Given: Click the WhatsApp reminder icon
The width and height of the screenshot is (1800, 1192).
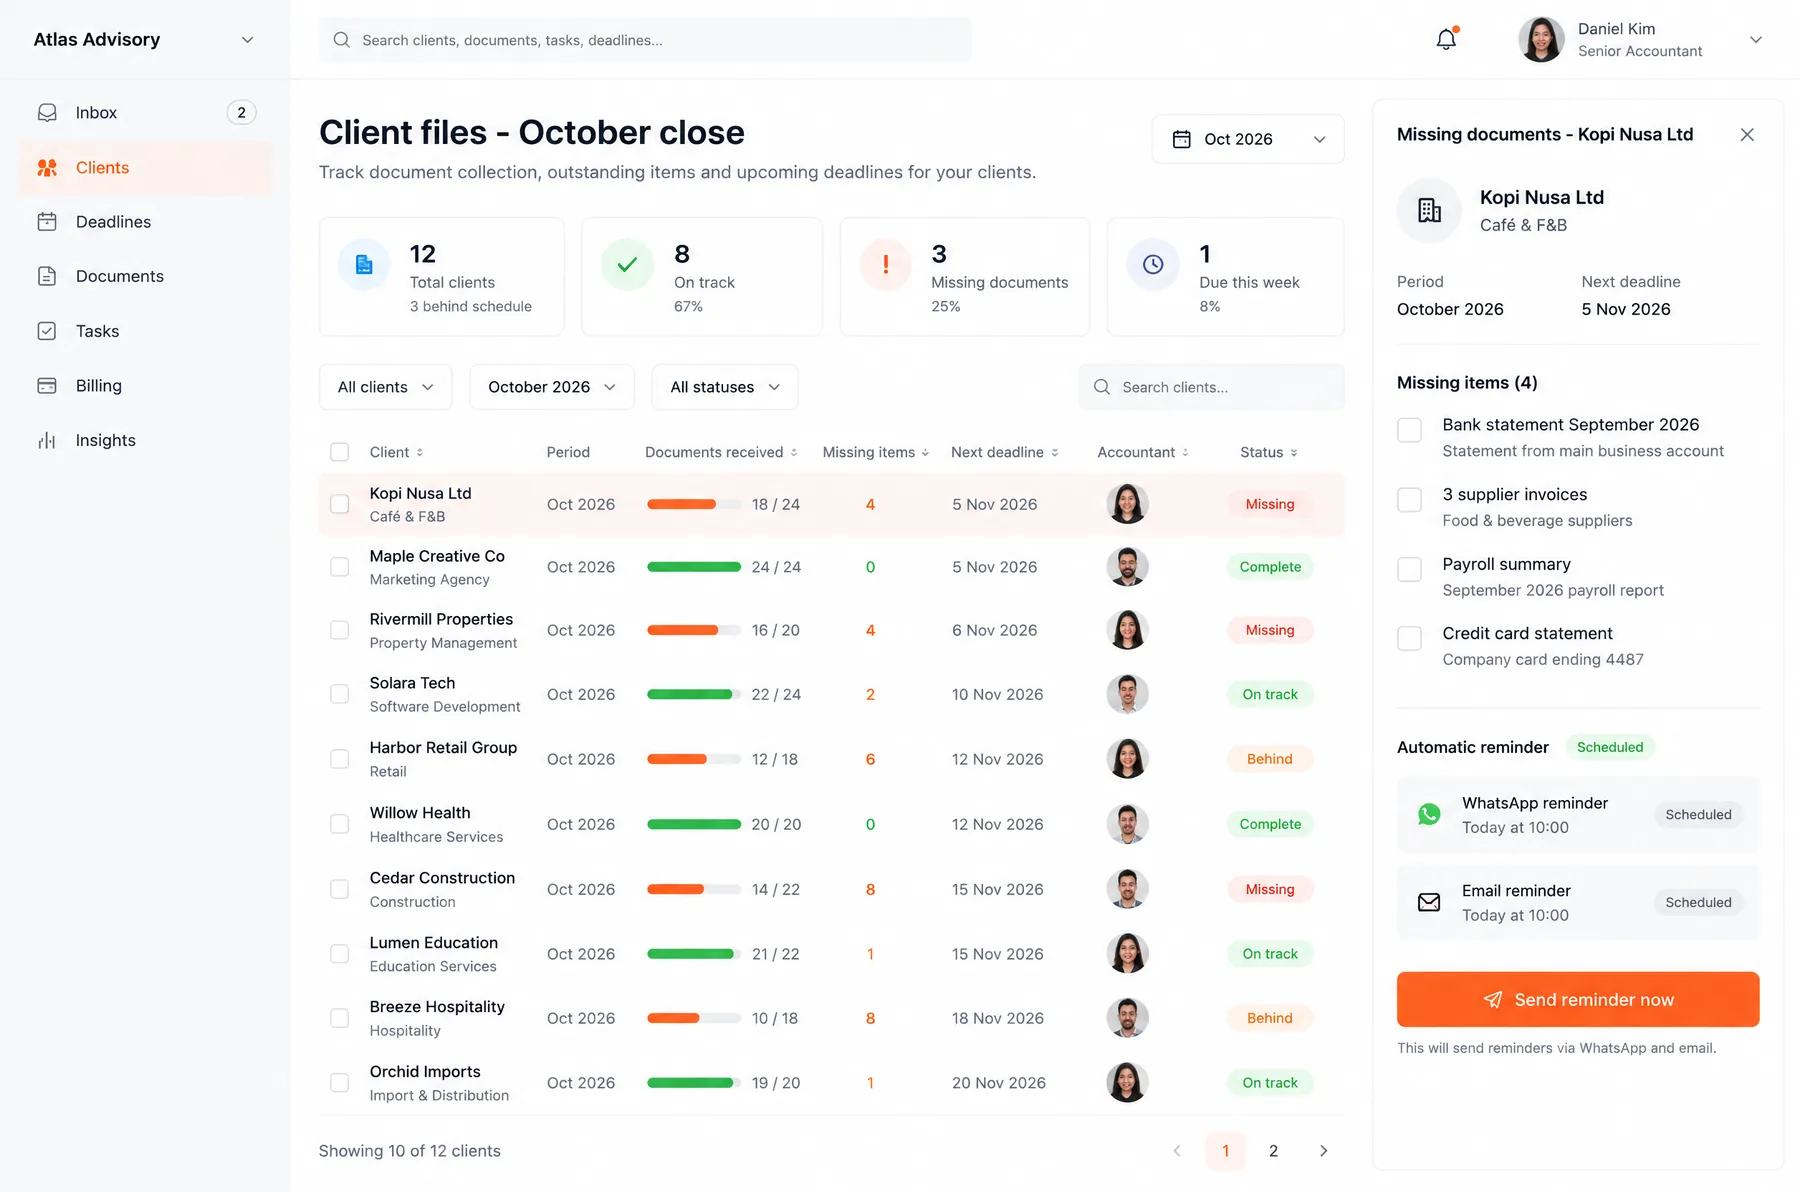Looking at the screenshot, I should click(x=1429, y=815).
